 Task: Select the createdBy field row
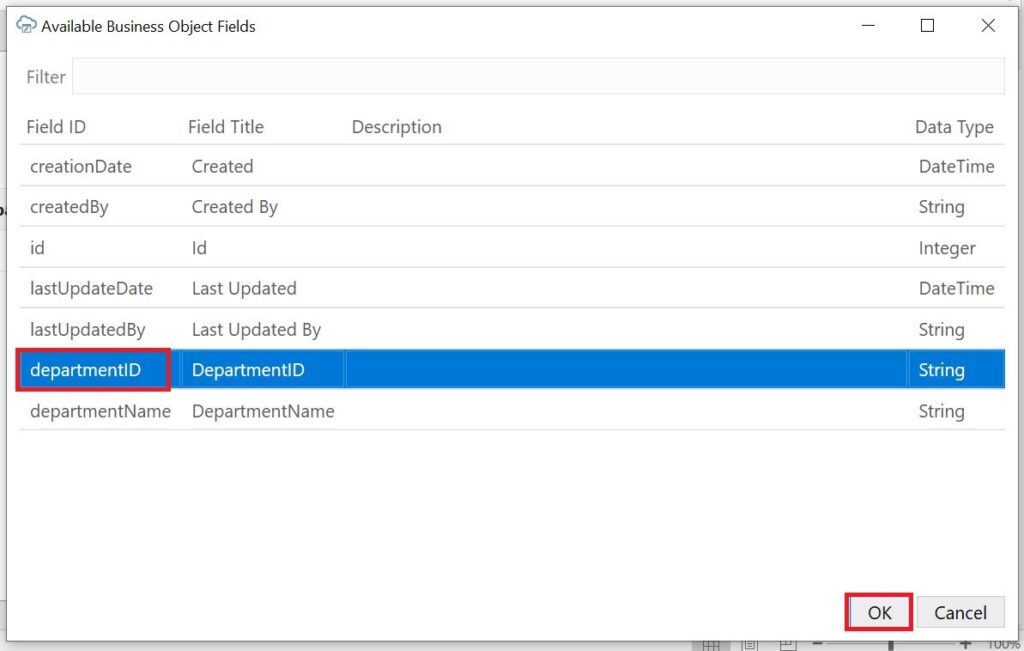pos(69,207)
